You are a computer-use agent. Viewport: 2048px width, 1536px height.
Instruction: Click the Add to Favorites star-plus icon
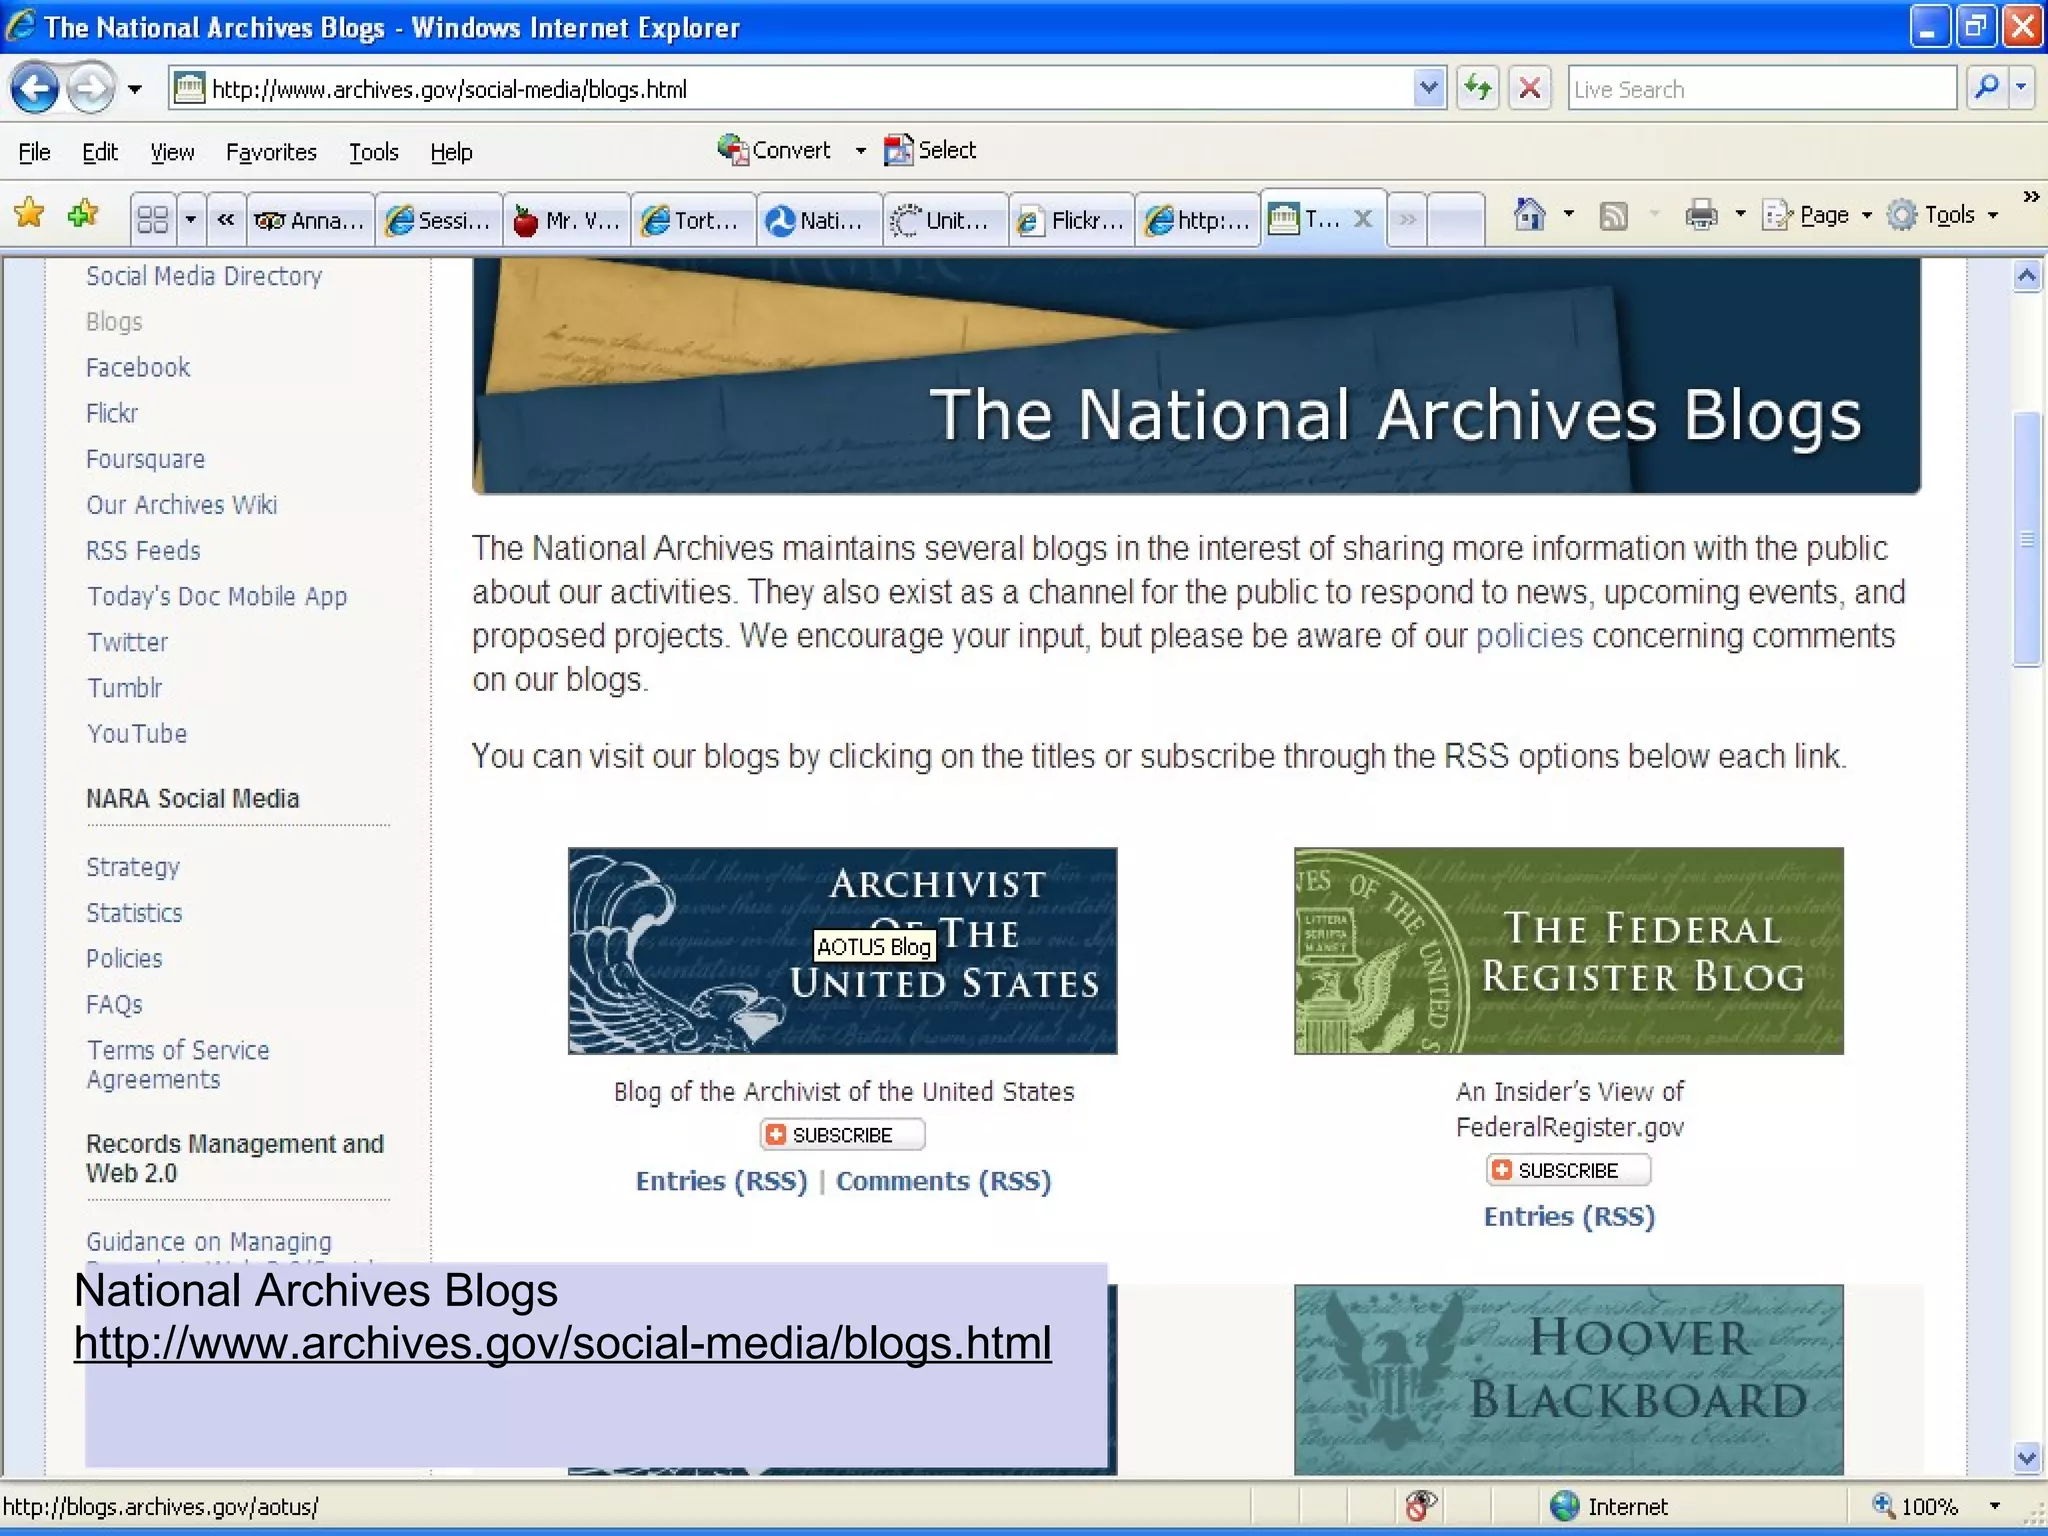pyautogui.click(x=84, y=214)
